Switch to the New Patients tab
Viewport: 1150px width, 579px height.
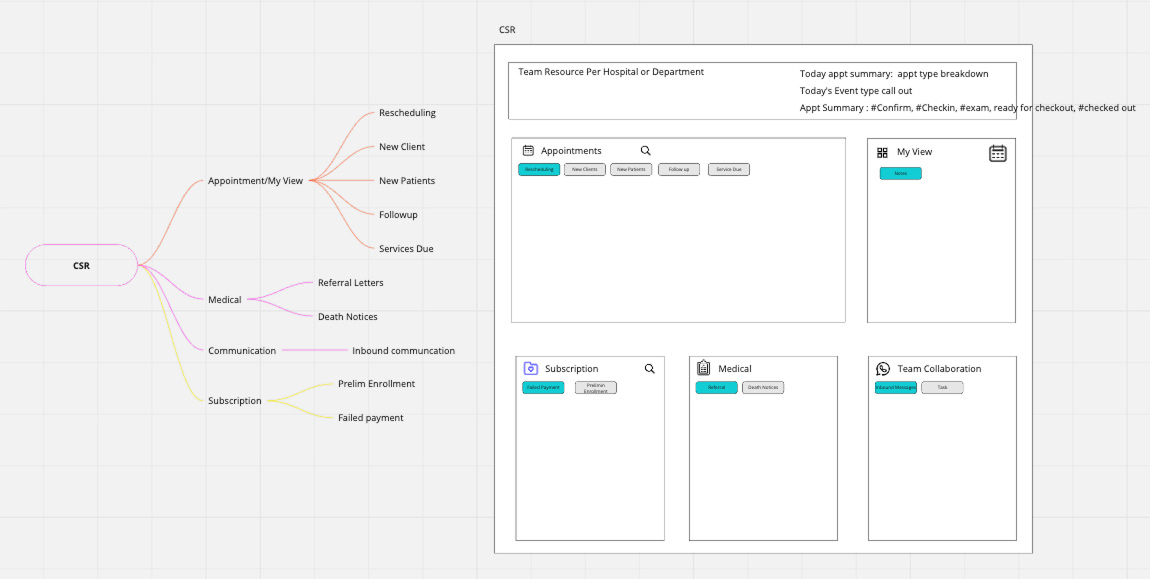[x=631, y=170]
